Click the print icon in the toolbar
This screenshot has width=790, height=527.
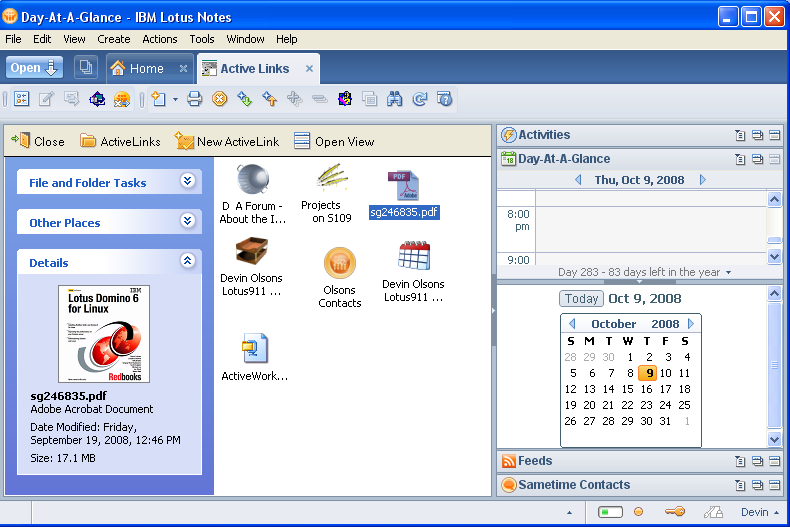click(x=195, y=99)
